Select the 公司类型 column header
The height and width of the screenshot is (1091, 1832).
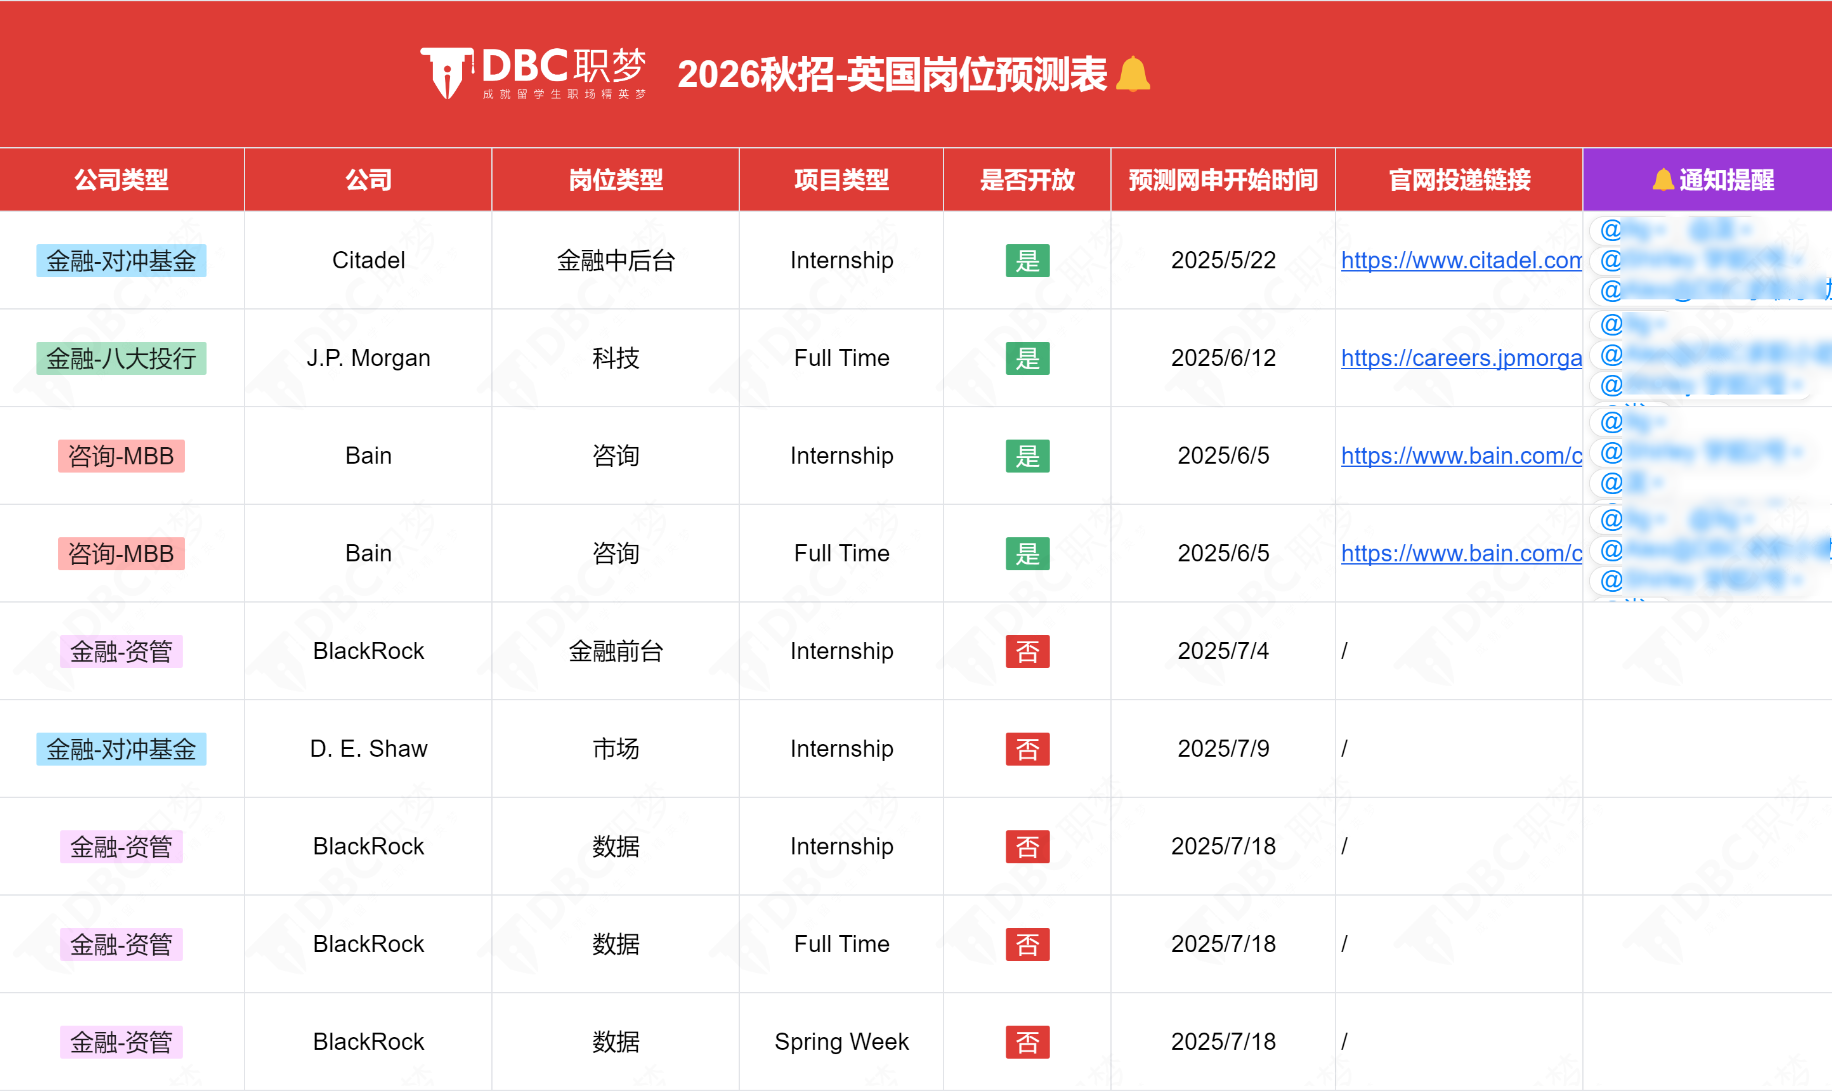pos(122,180)
